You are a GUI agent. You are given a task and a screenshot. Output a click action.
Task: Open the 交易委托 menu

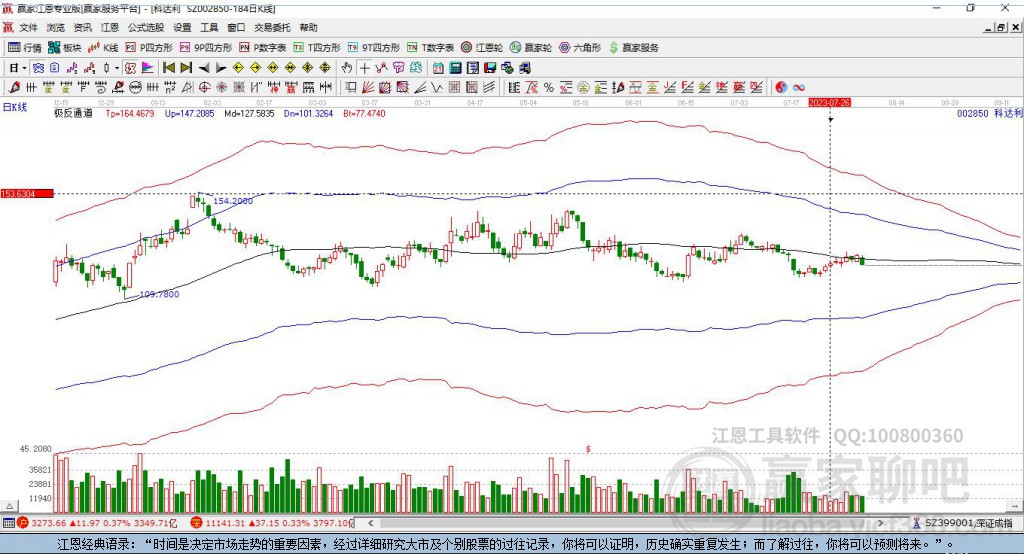pyautogui.click(x=272, y=27)
